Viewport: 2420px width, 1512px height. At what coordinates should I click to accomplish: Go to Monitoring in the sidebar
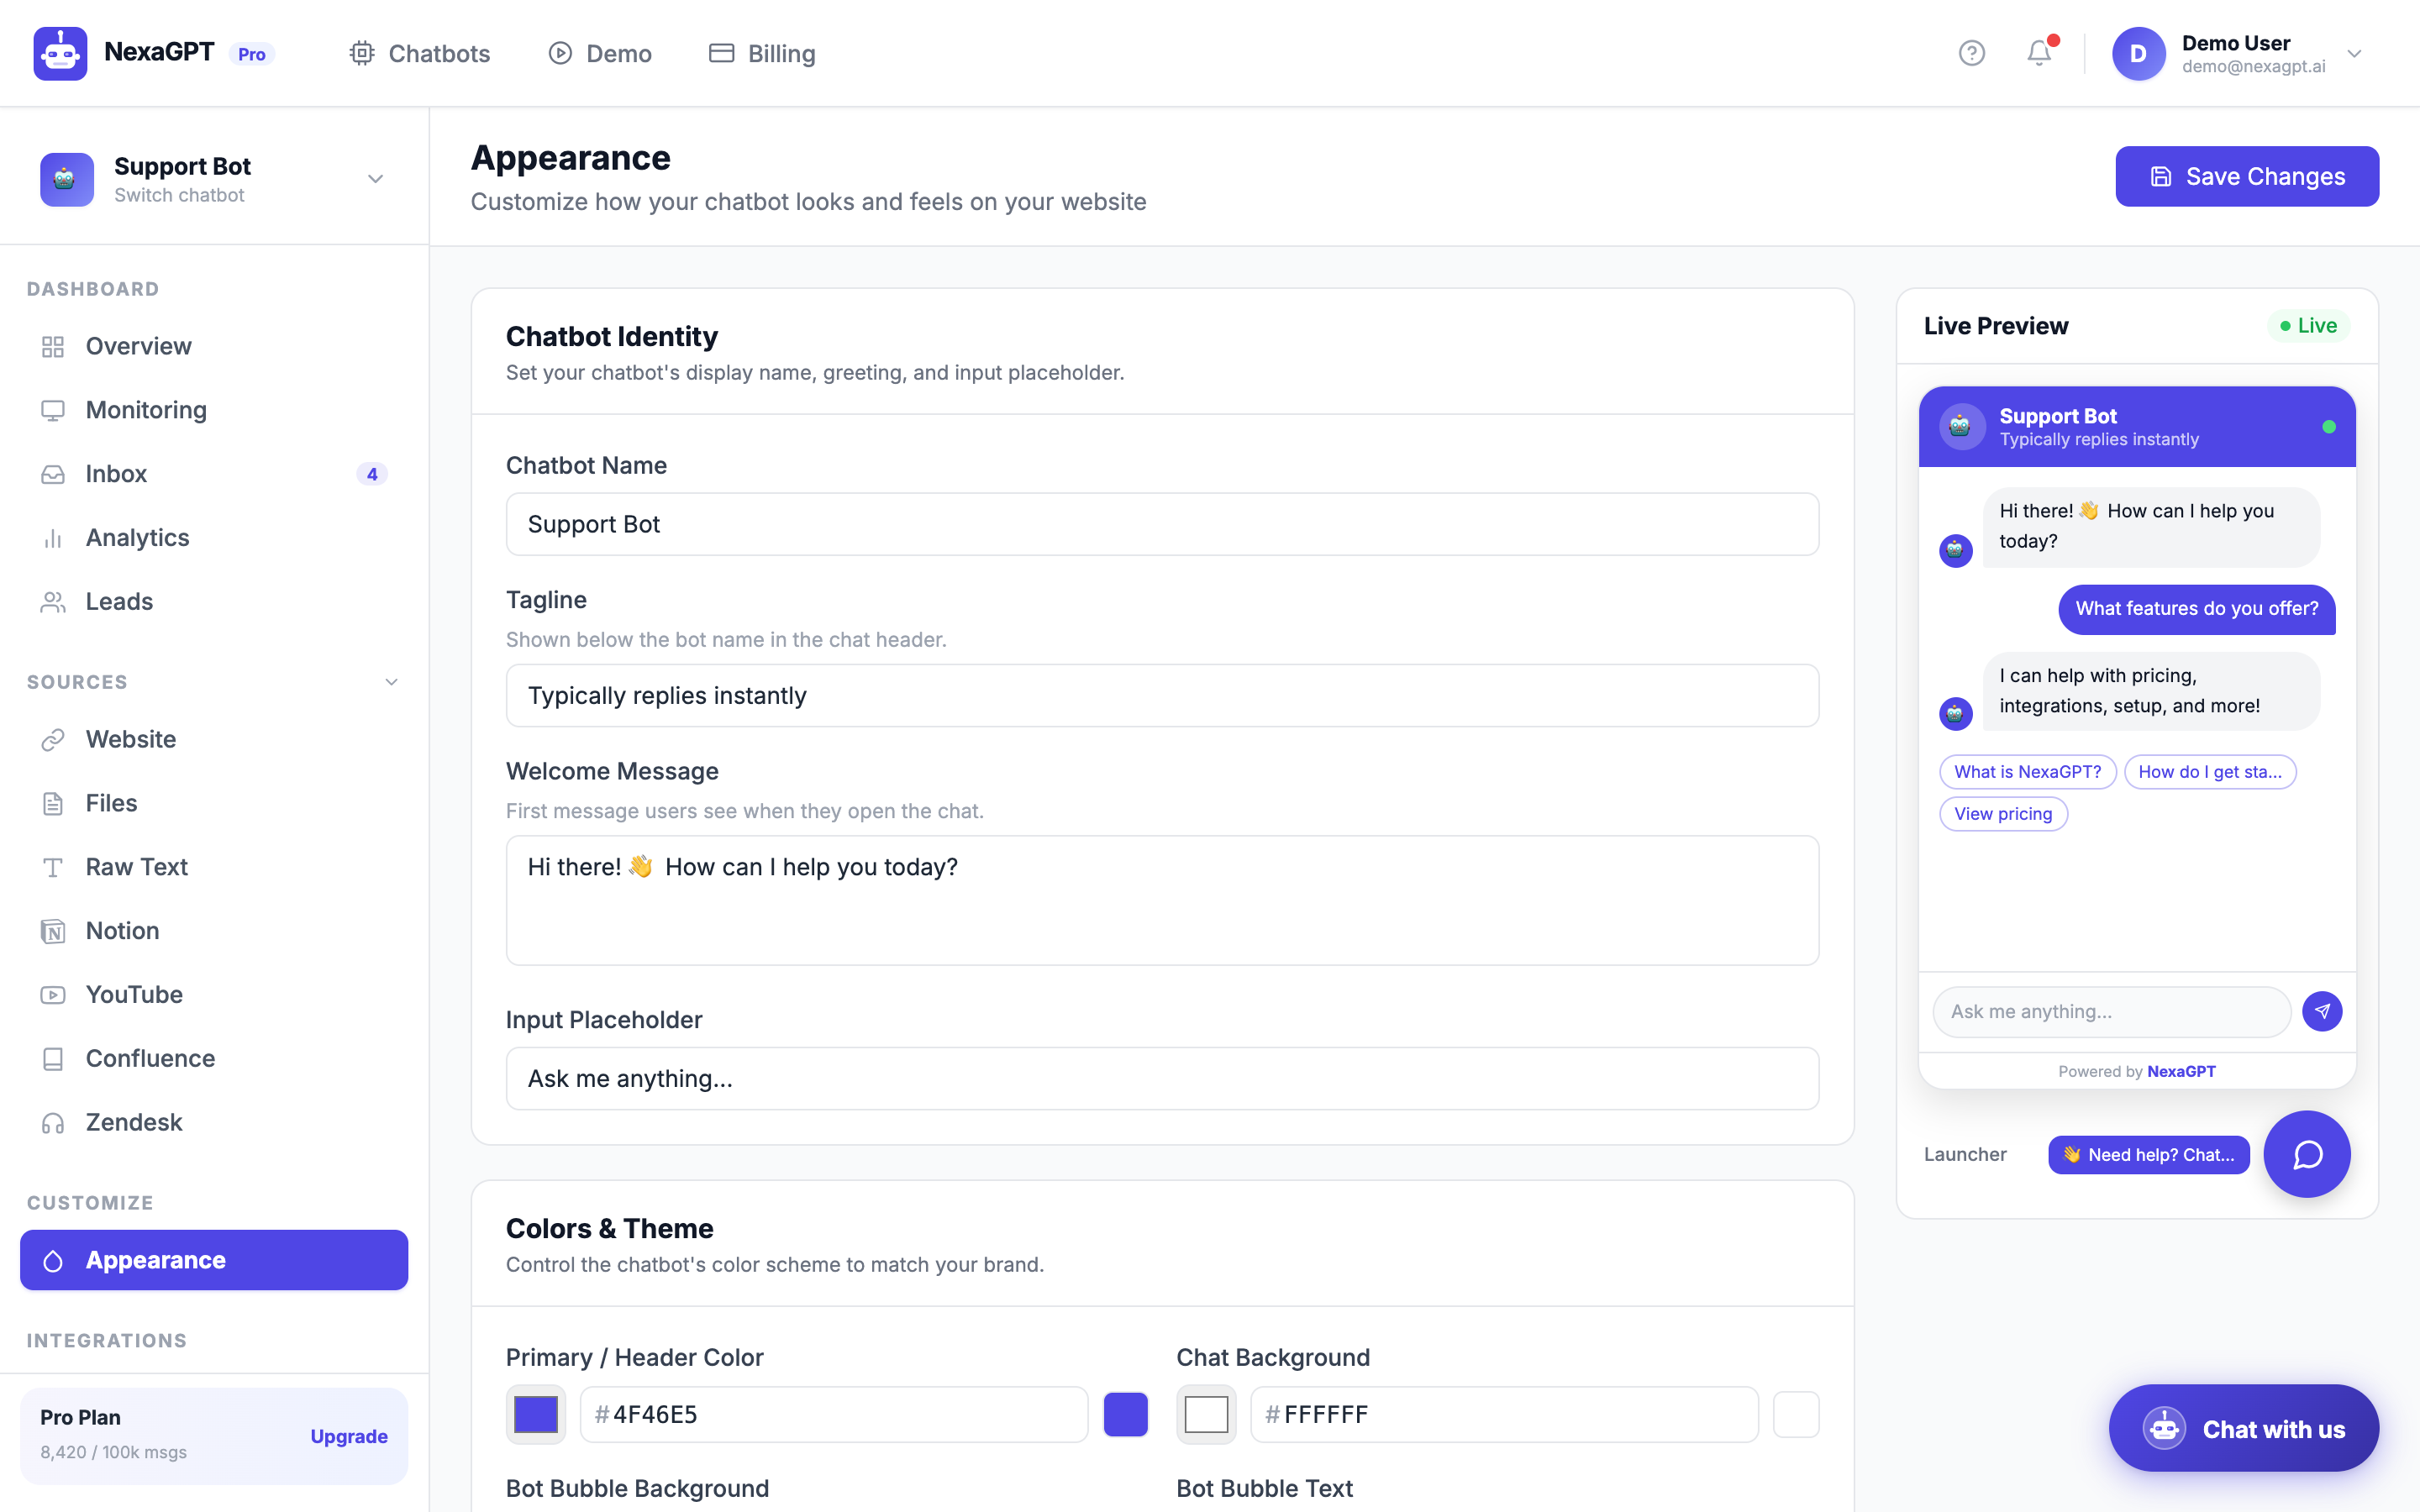click(x=214, y=410)
